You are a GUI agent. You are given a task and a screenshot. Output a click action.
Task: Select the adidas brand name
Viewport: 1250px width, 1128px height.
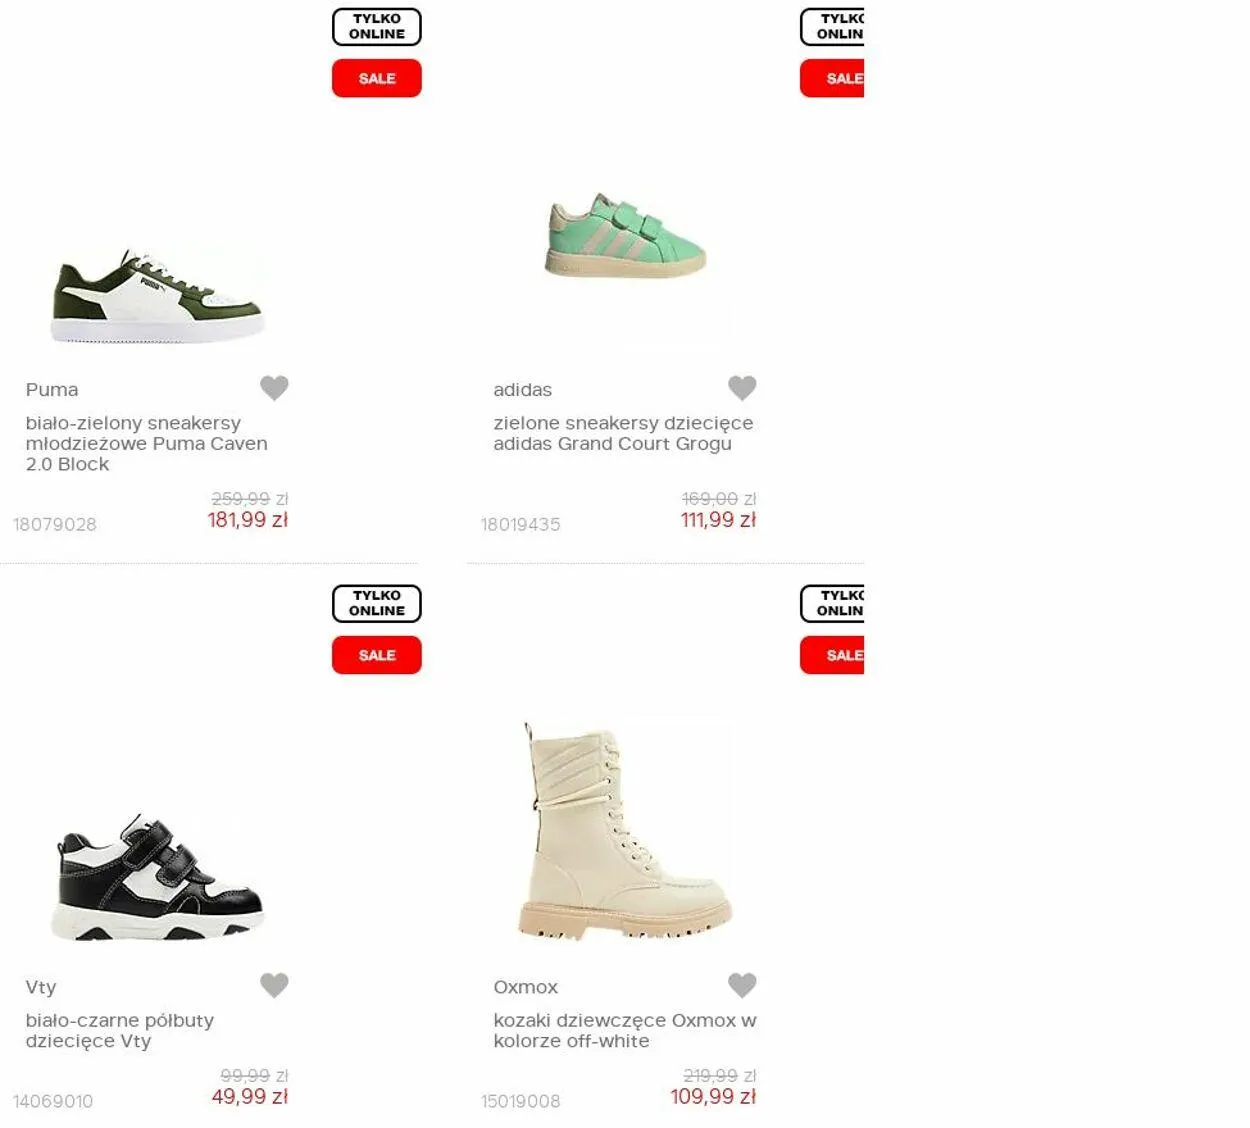(522, 390)
